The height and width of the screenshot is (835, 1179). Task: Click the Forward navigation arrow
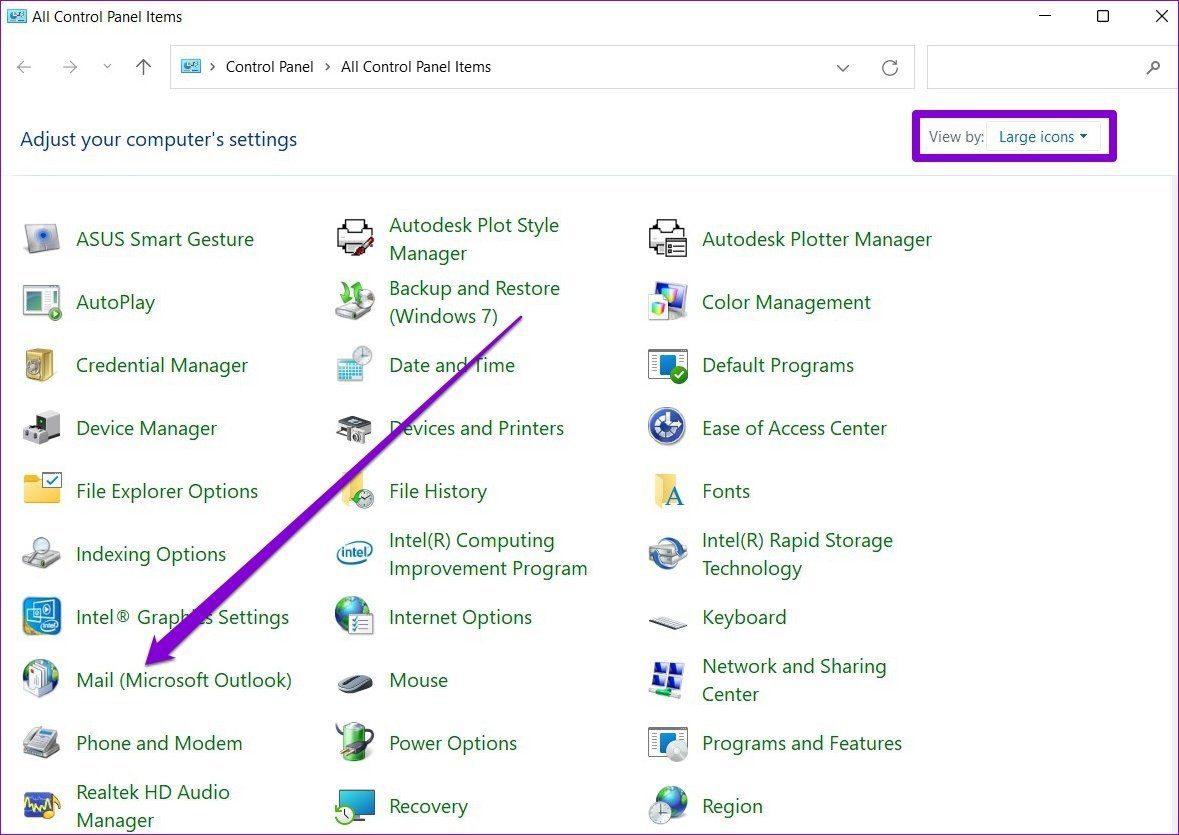pyautogui.click(x=70, y=67)
